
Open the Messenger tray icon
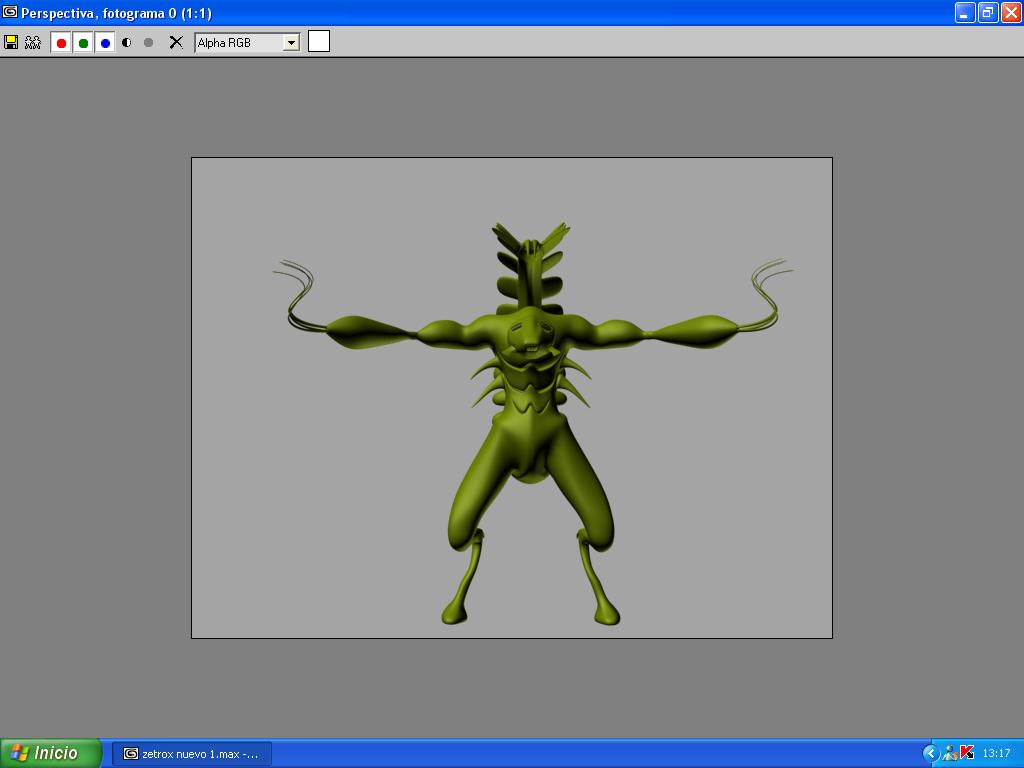pyautogui.click(x=950, y=754)
